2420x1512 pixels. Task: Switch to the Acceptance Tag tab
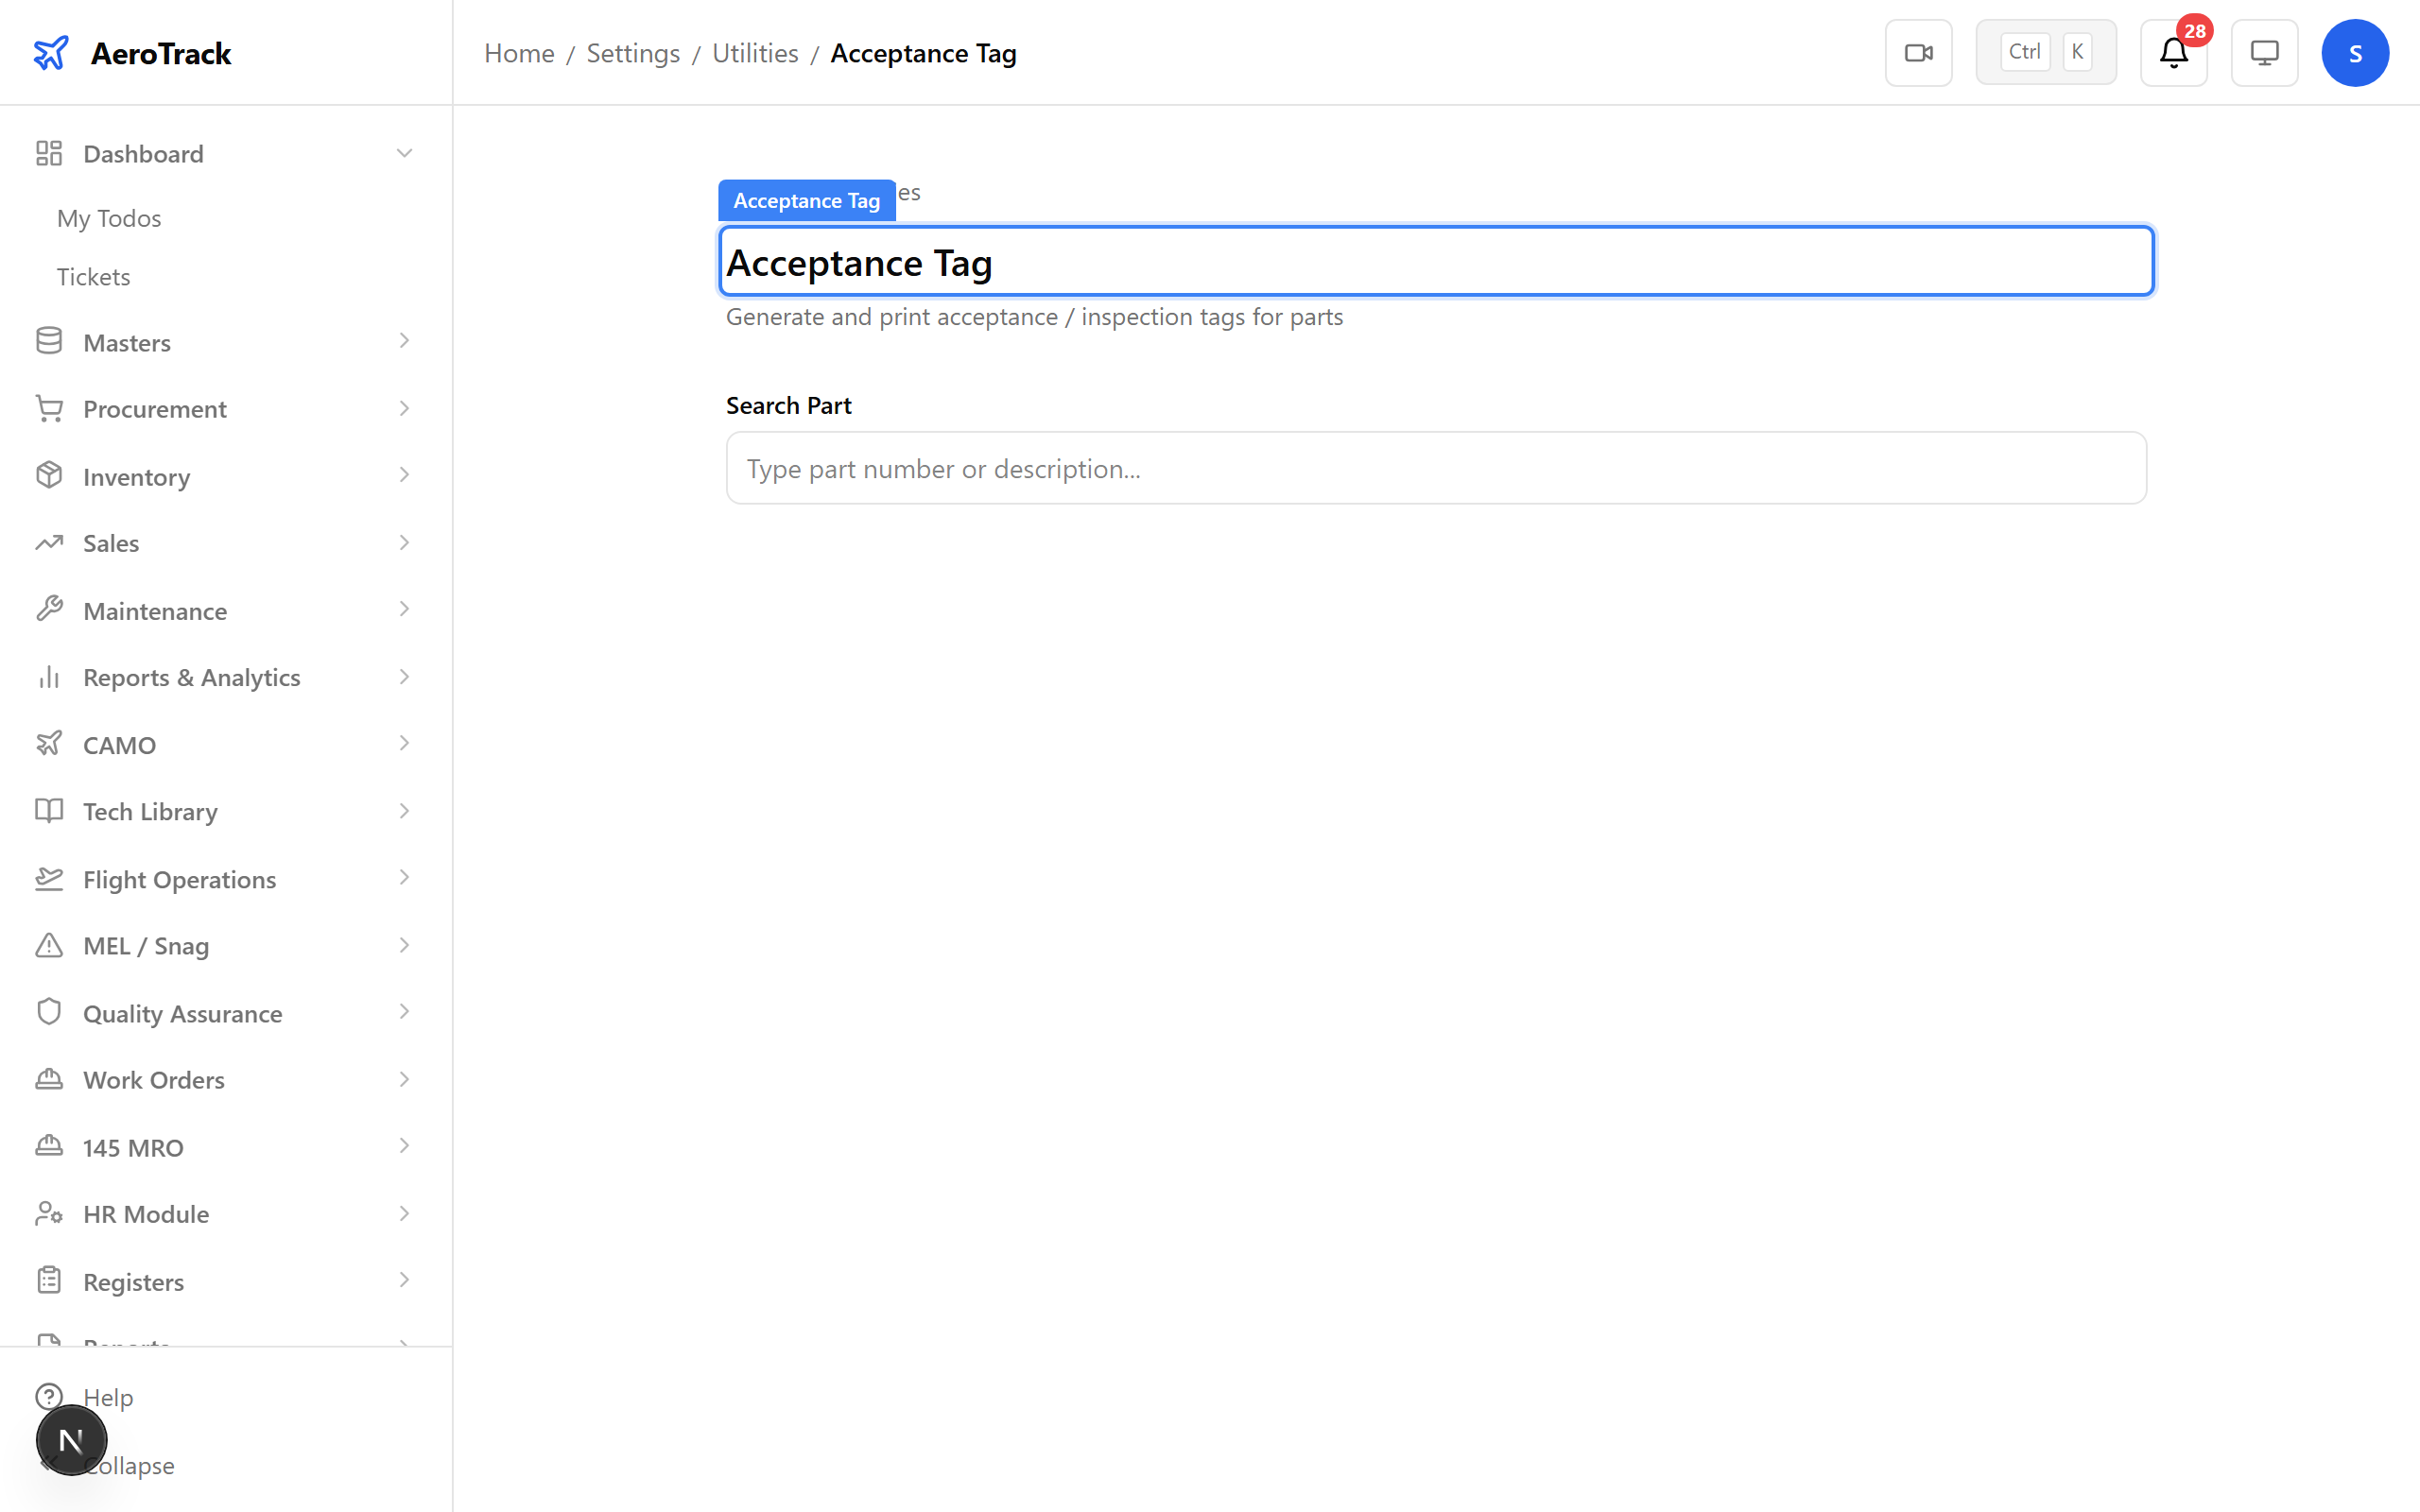[806, 200]
